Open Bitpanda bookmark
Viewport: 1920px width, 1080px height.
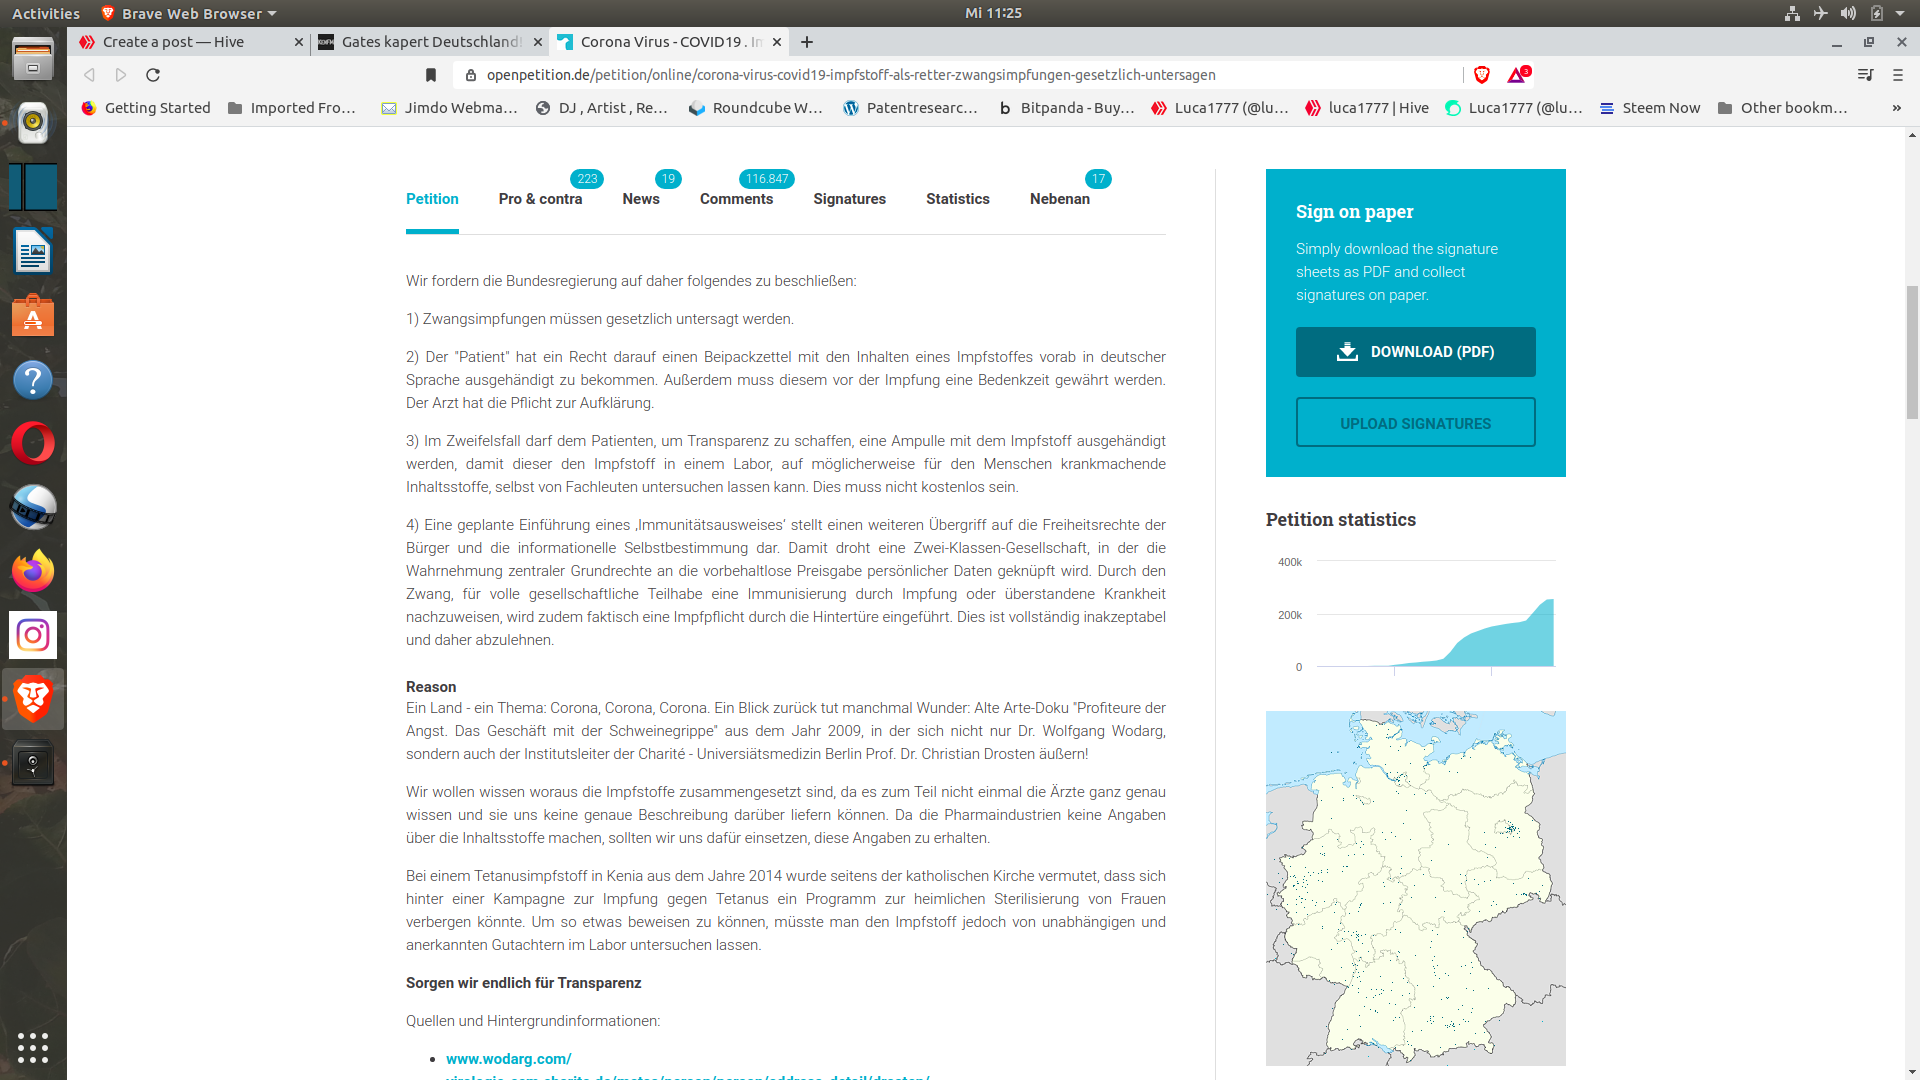[1066, 108]
